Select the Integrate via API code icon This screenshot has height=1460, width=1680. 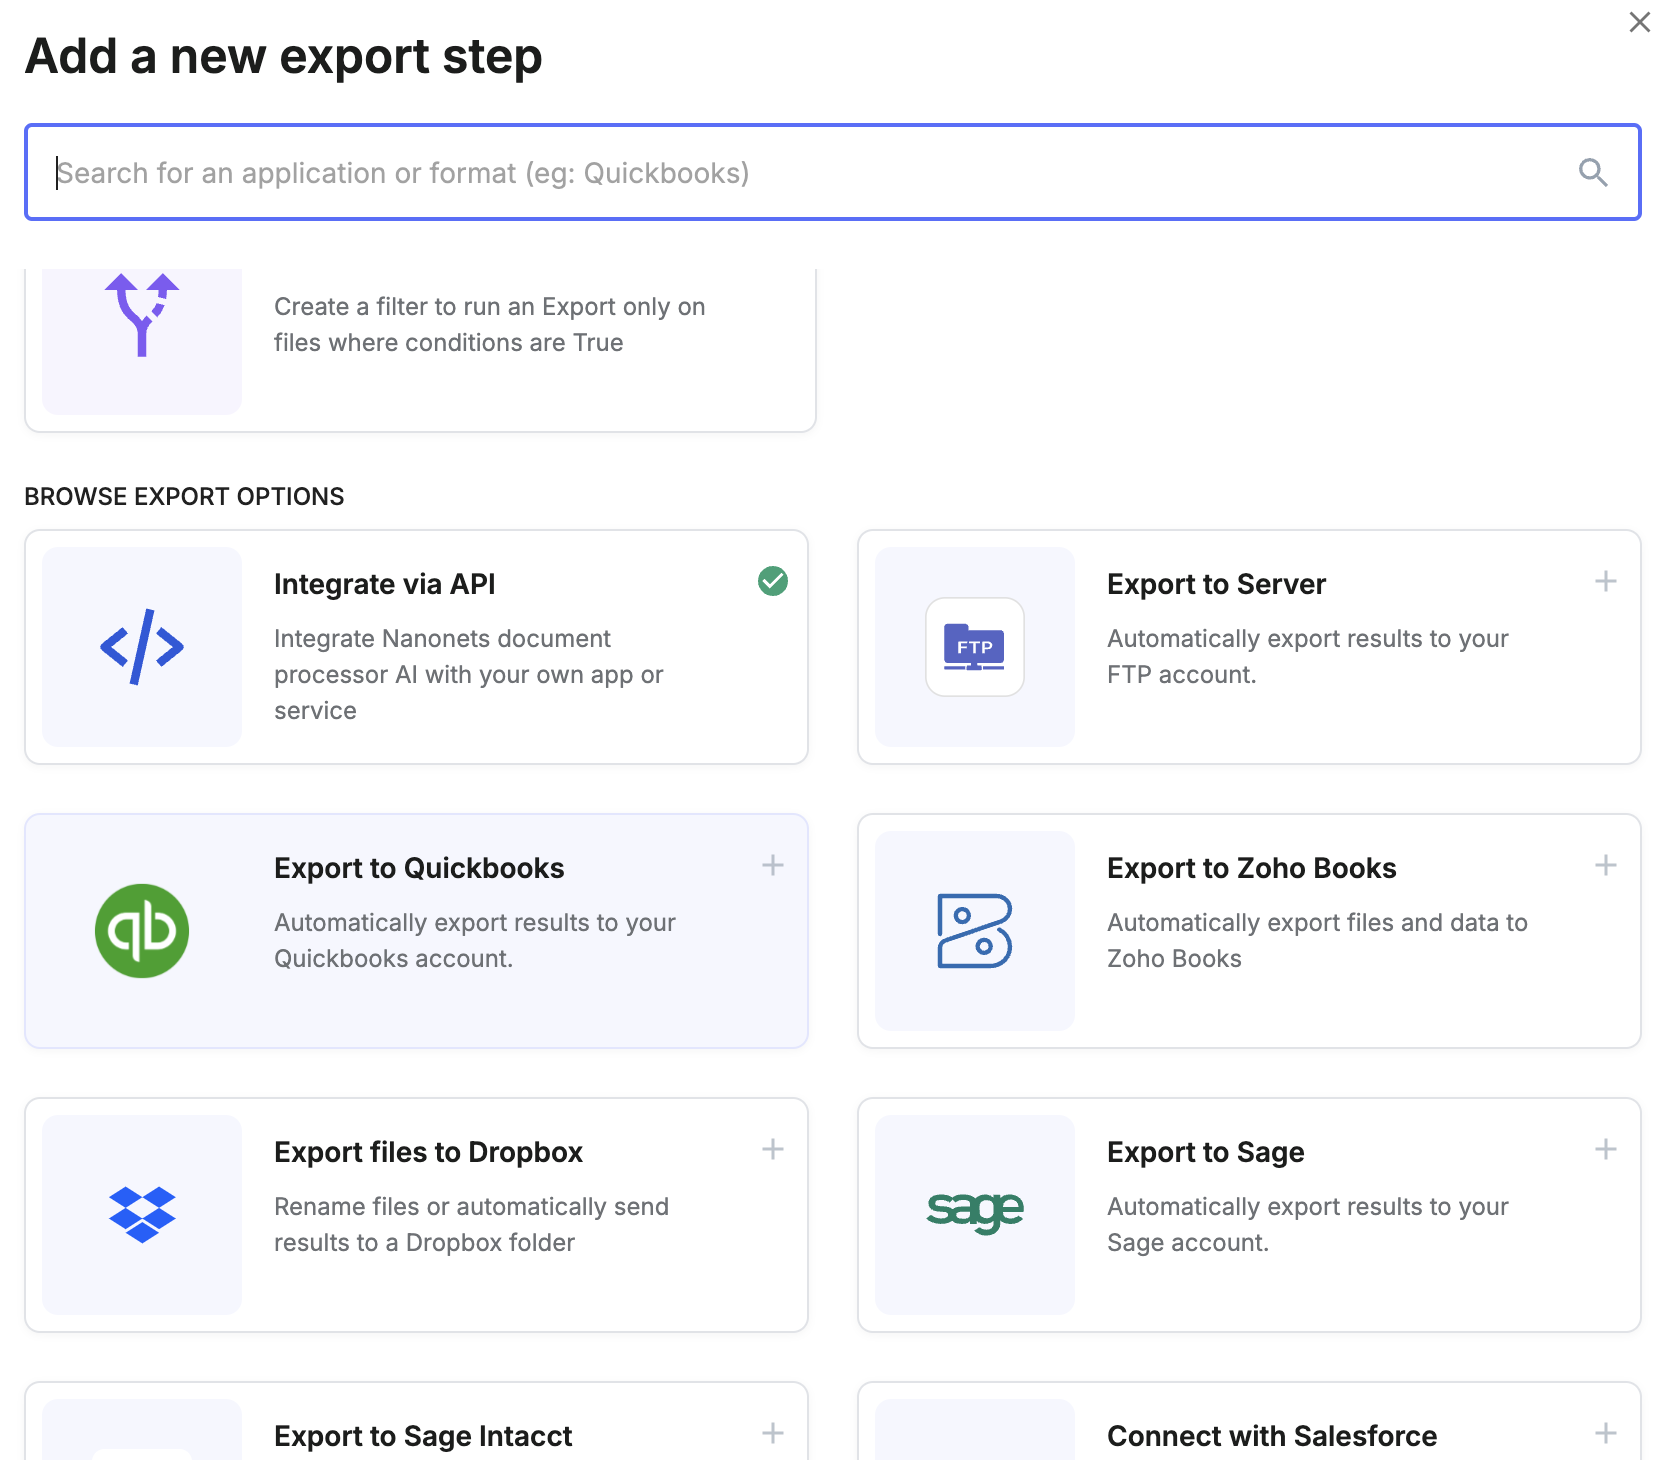(x=140, y=647)
